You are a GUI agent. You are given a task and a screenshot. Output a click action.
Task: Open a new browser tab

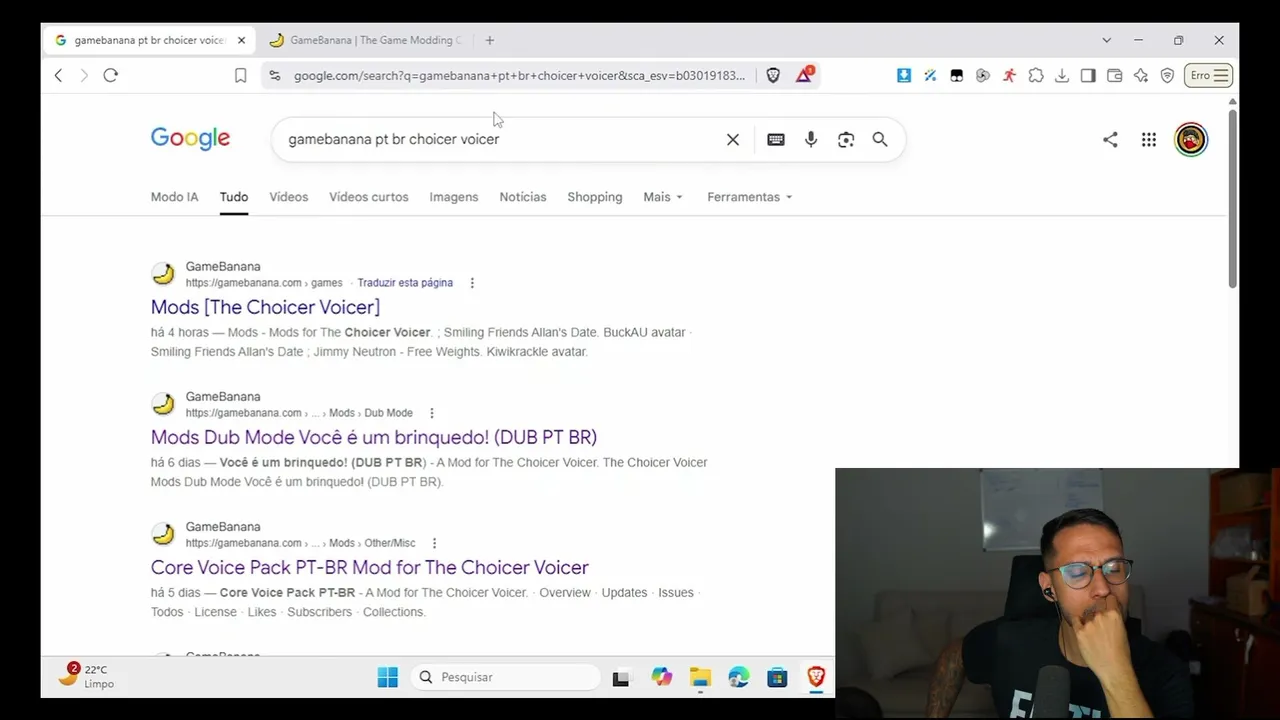click(x=490, y=40)
